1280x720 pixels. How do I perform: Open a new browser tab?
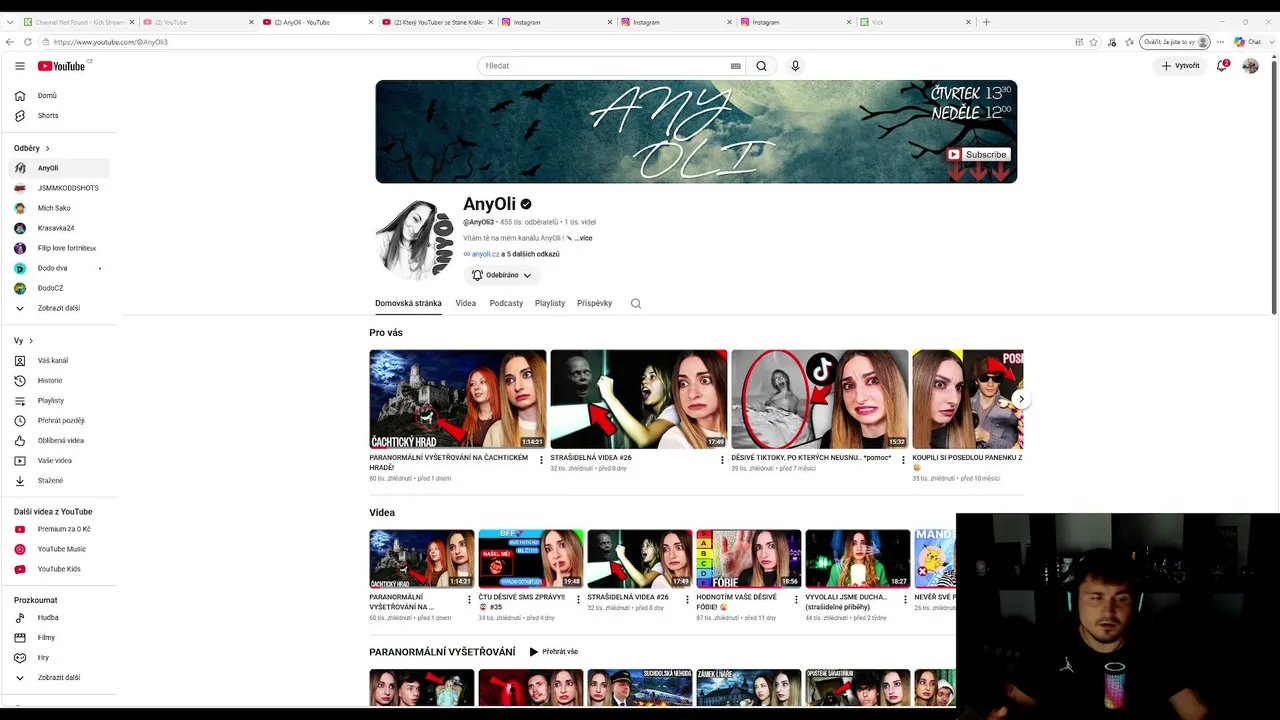point(986,22)
